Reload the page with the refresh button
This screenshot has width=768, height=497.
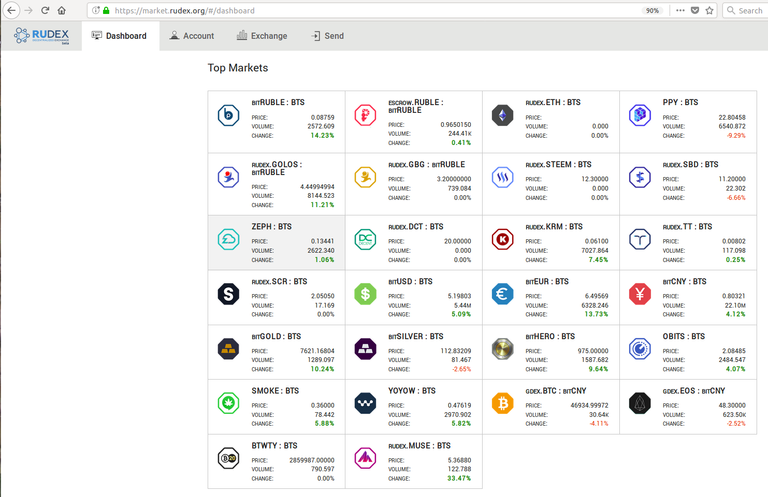pos(45,10)
